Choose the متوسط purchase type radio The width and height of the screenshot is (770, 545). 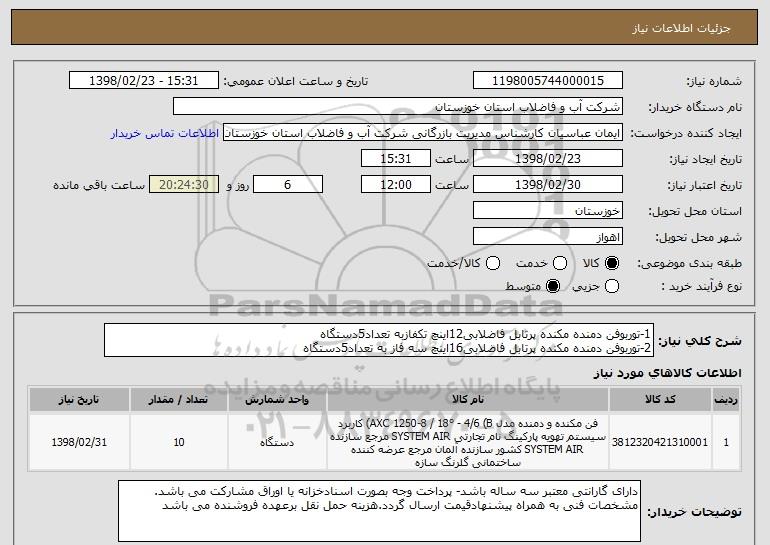click(x=553, y=286)
